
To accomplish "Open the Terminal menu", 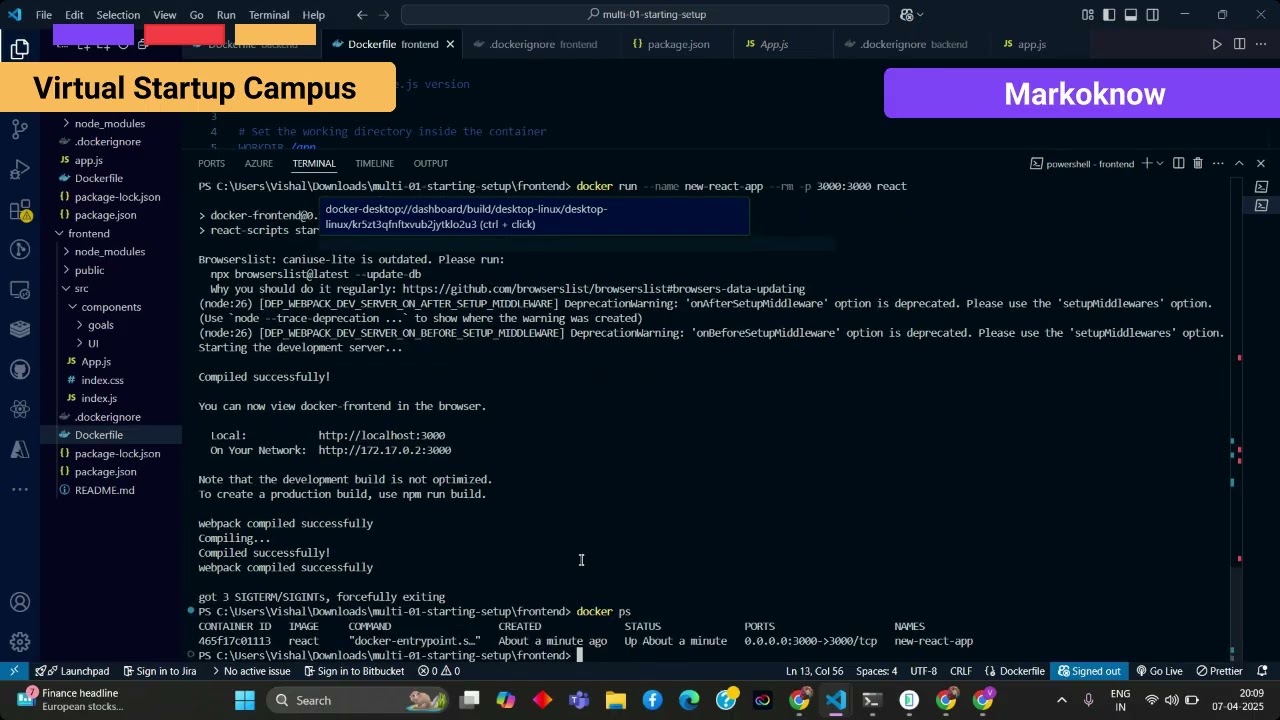I will coord(269,15).
